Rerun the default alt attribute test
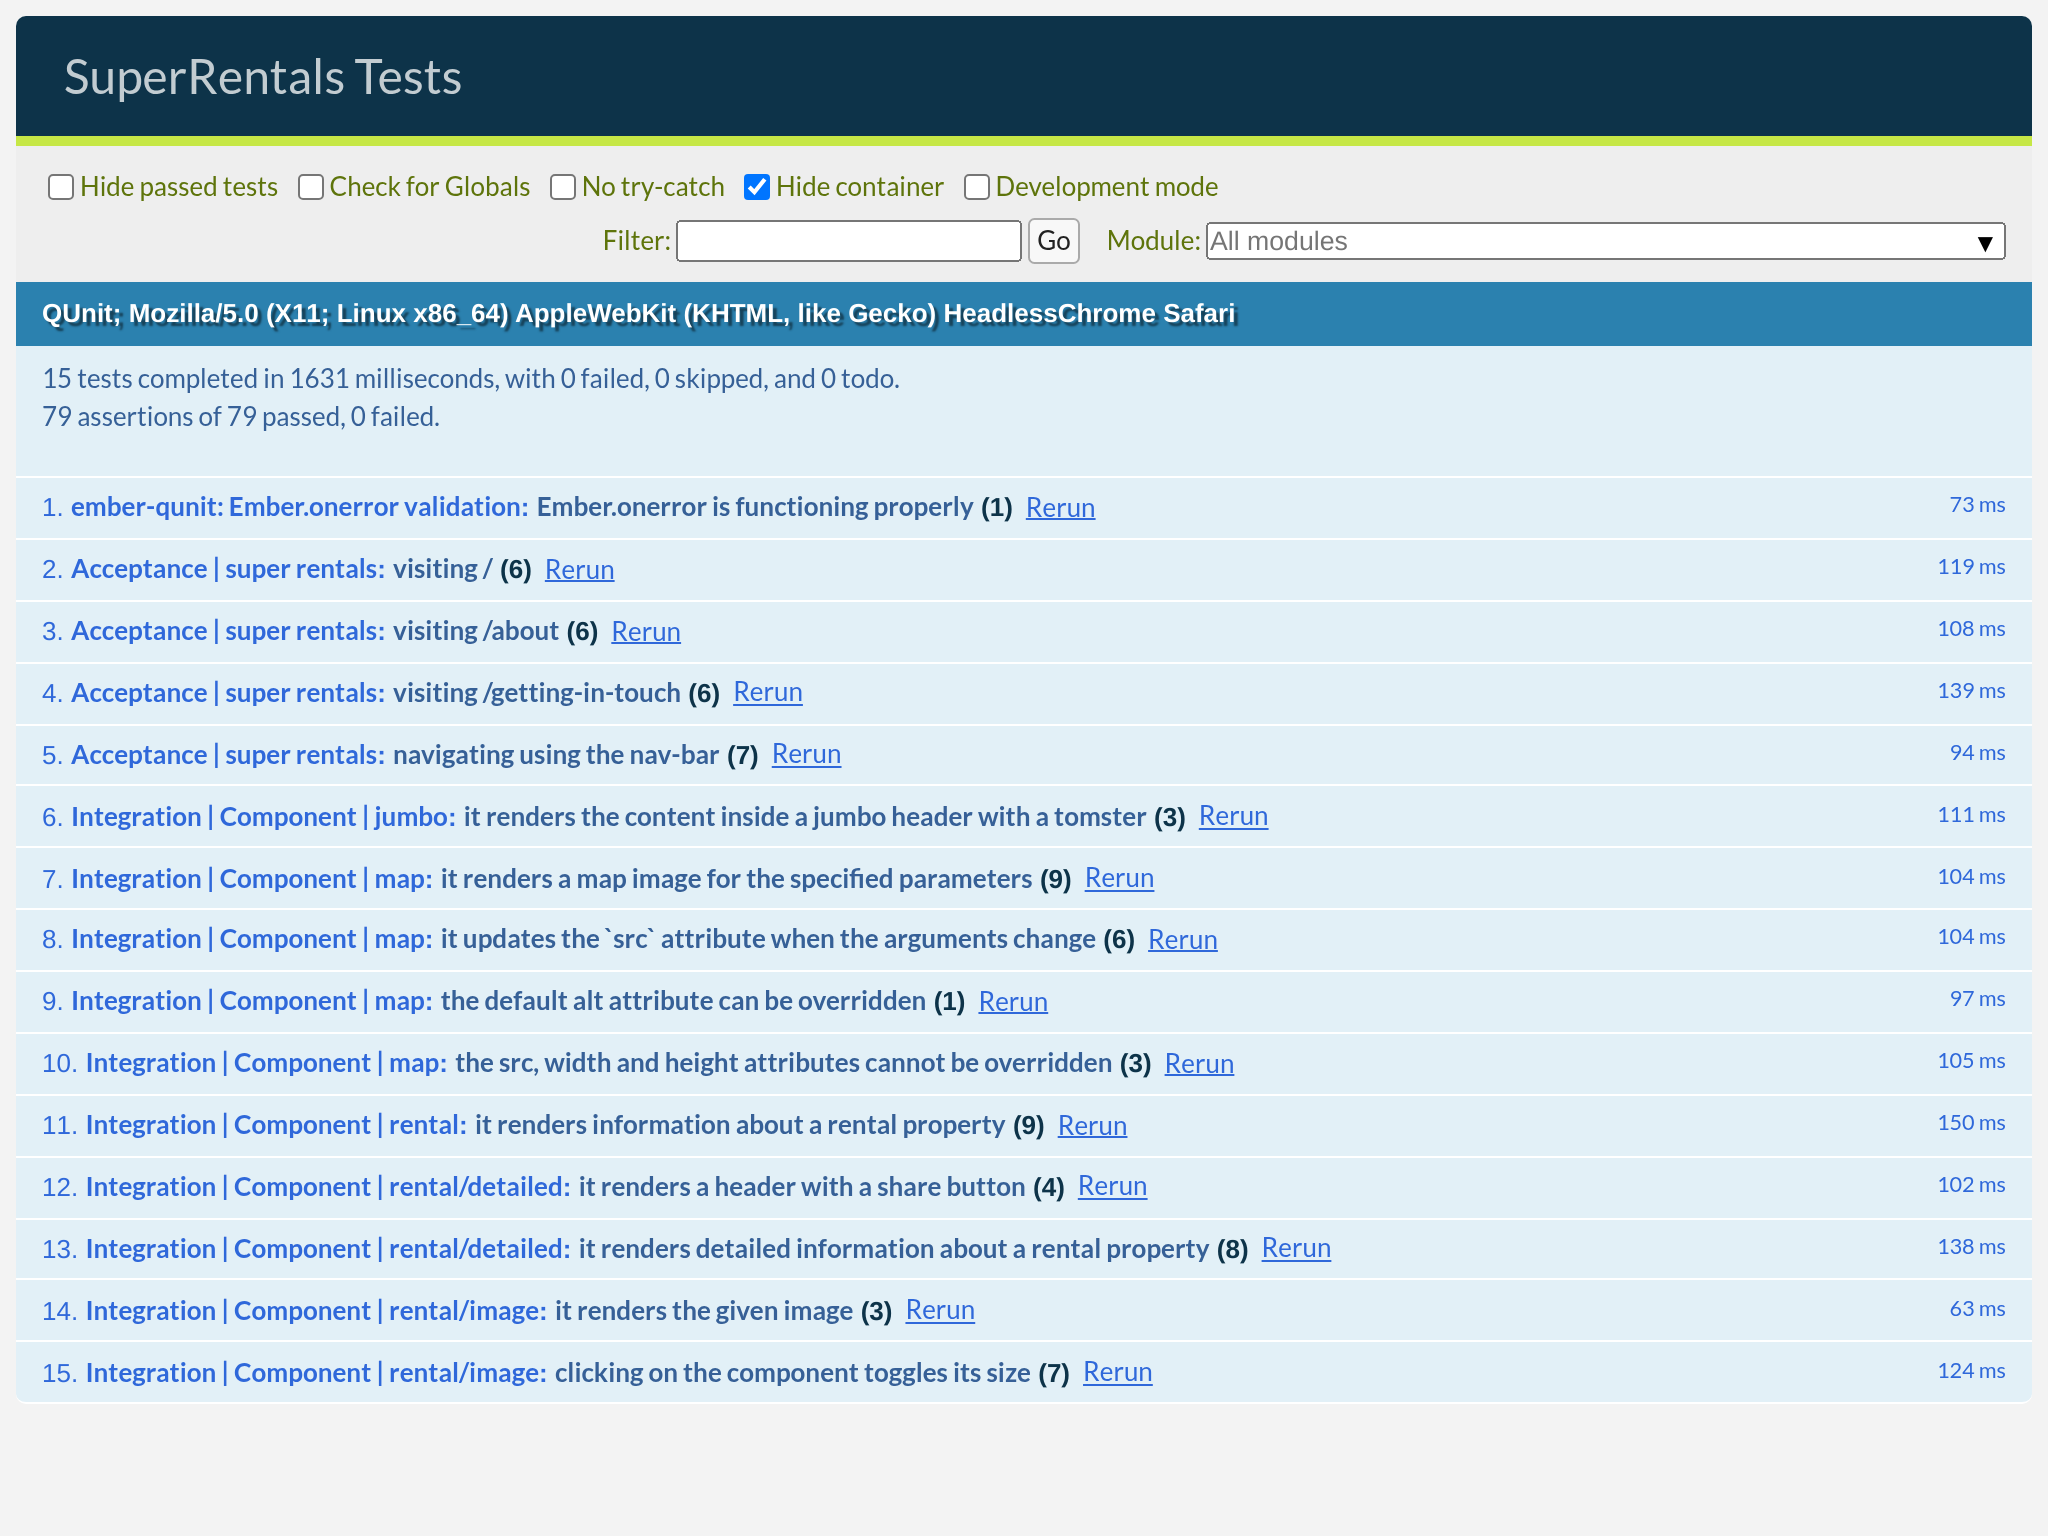 point(1013,1002)
